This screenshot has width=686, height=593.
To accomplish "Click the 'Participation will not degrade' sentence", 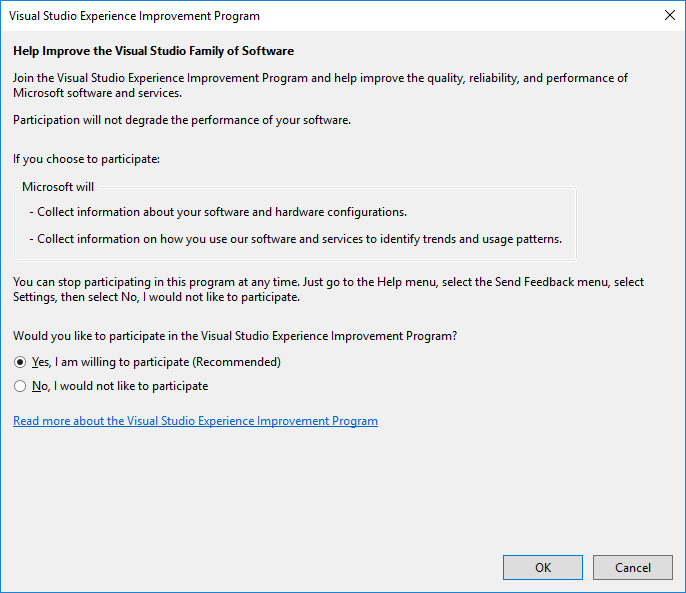I will point(182,120).
